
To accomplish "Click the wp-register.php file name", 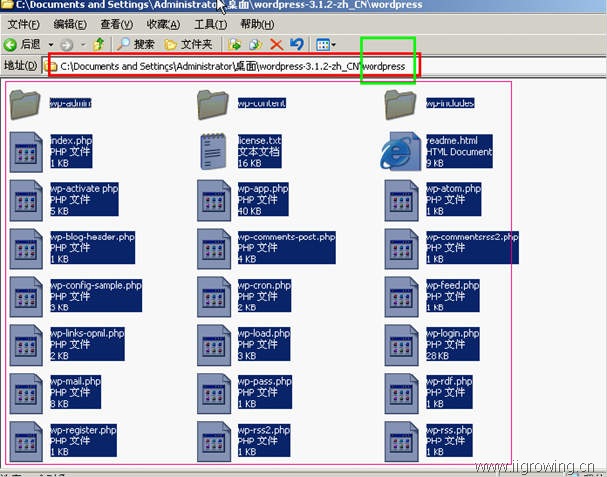I will pyautogui.click(x=83, y=430).
